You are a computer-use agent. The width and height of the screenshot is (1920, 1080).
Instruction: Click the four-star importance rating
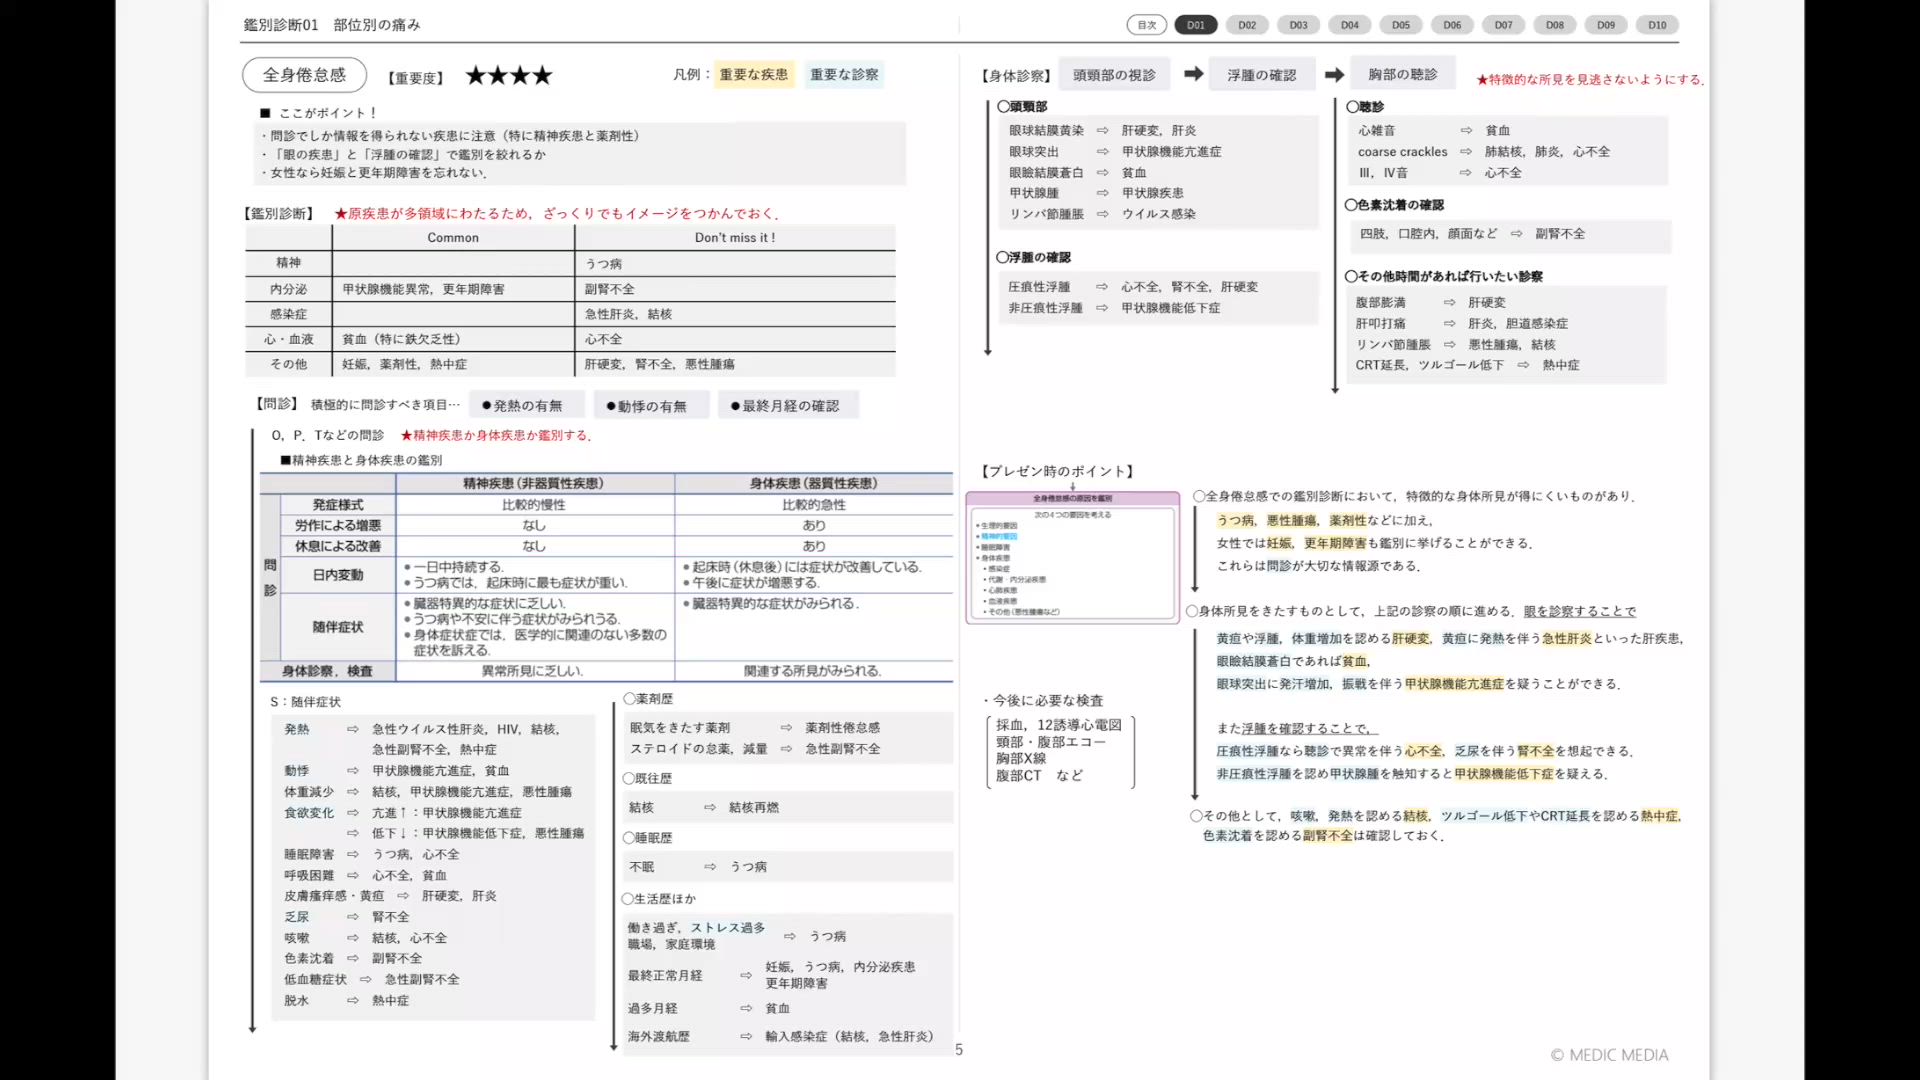pyautogui.click(x=508, y=76)
